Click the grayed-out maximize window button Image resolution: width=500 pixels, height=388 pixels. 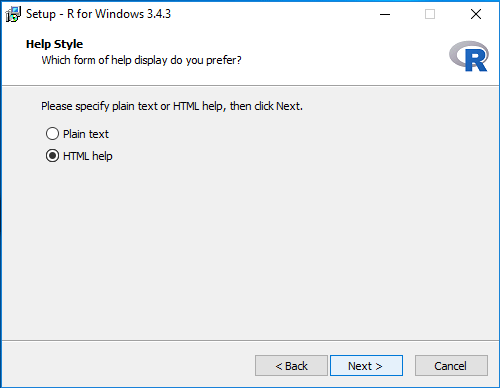pos(430,14)
